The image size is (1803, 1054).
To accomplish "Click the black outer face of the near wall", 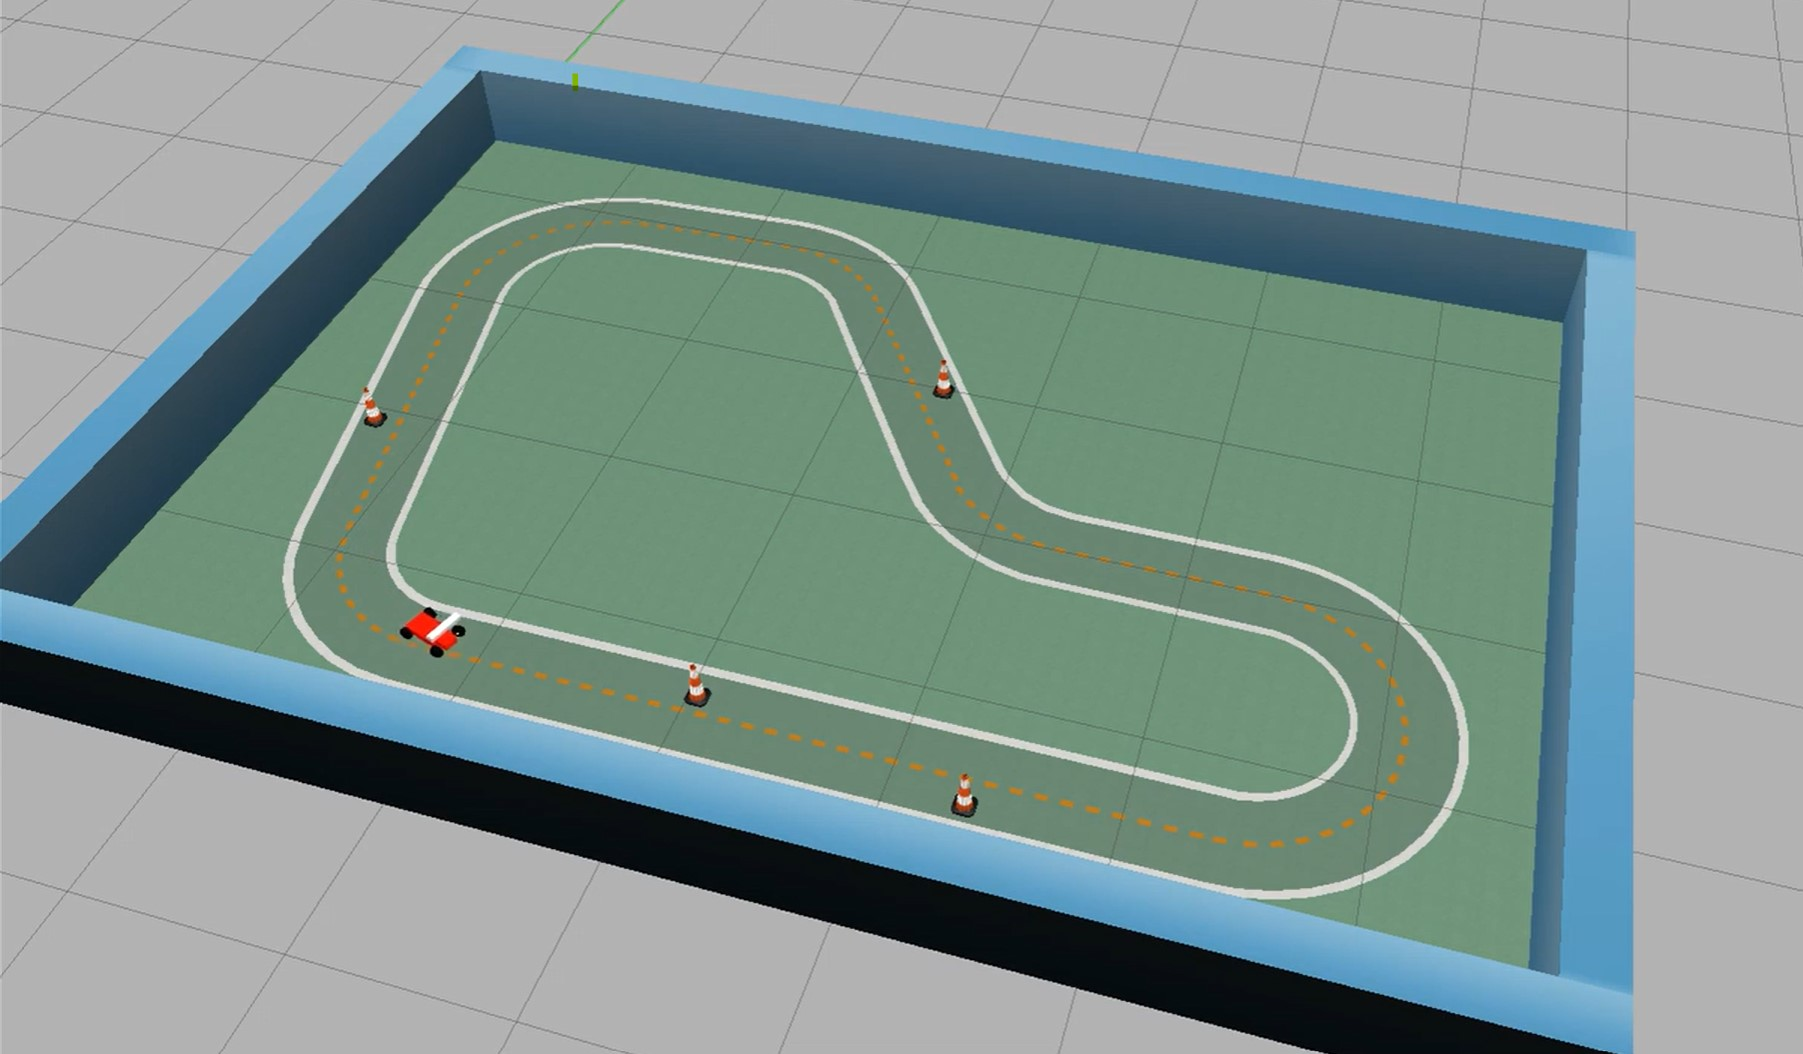I will tap(600, 800).
